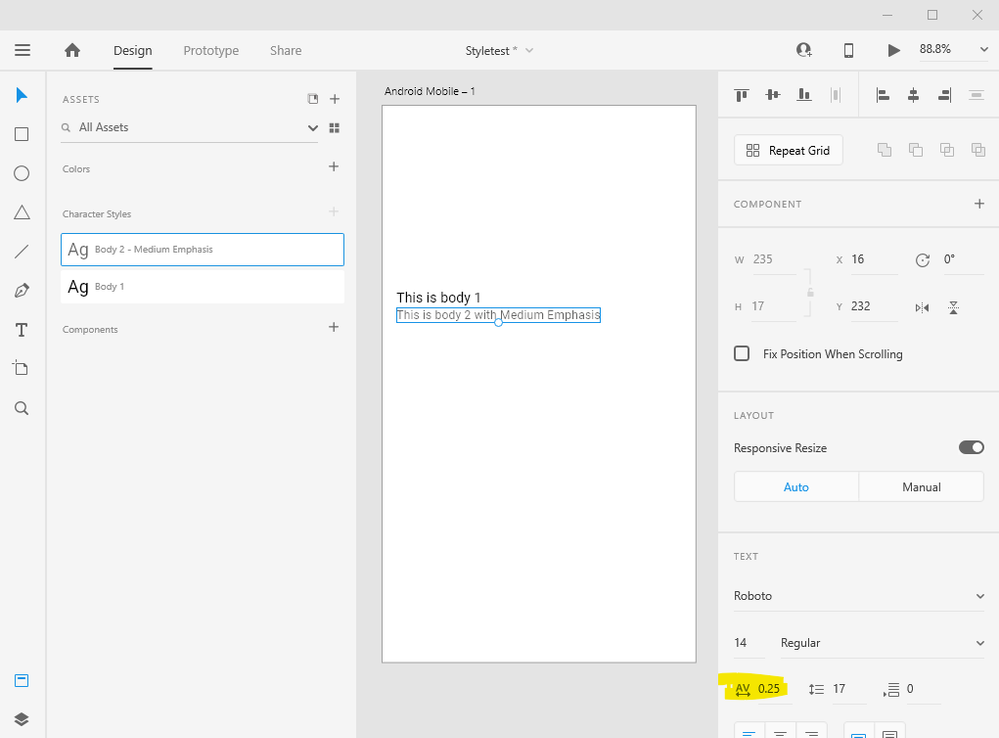Screen dimensions: 999x738
Task: Click the Repeat Grid button
Action: [x=788, y=150]
